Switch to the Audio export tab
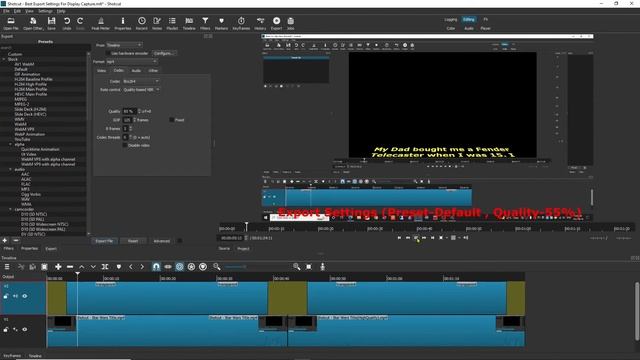 (136, 71)
